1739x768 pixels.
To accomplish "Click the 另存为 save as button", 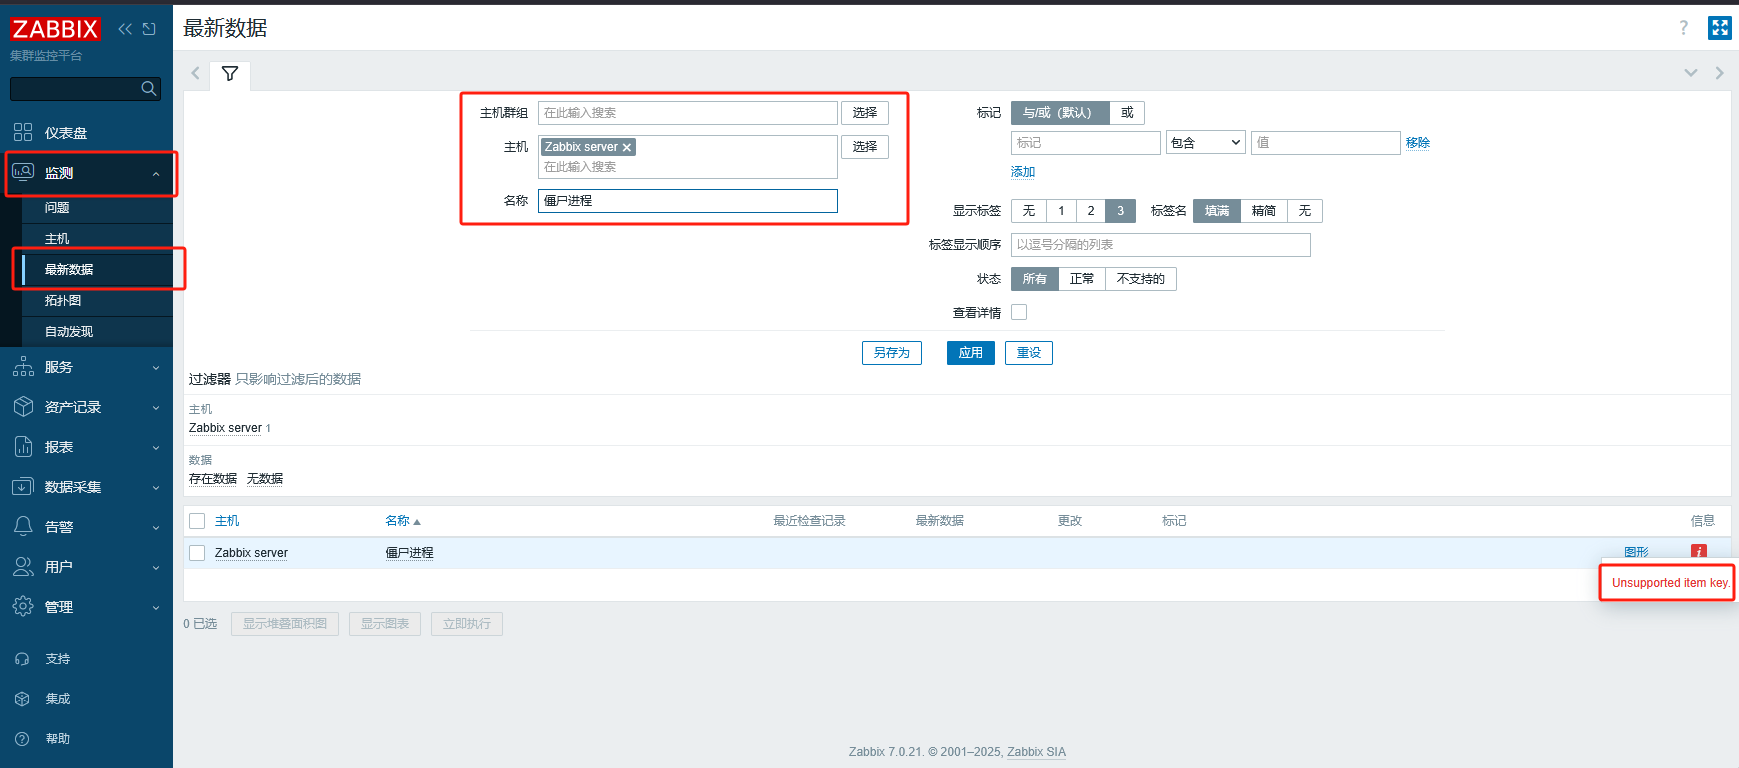I will pos(892,353).
